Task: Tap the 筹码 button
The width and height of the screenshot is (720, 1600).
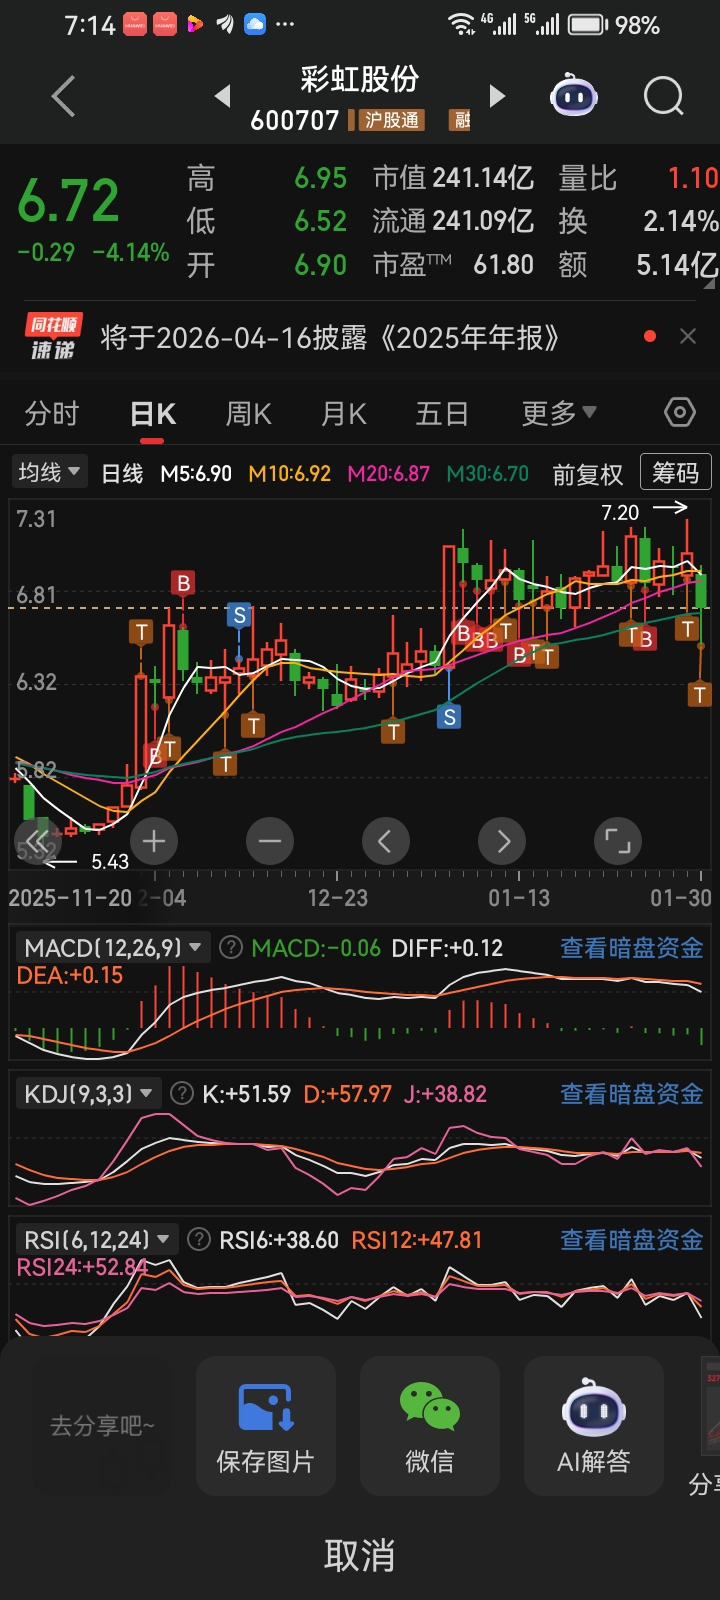Action: [676, 473]
